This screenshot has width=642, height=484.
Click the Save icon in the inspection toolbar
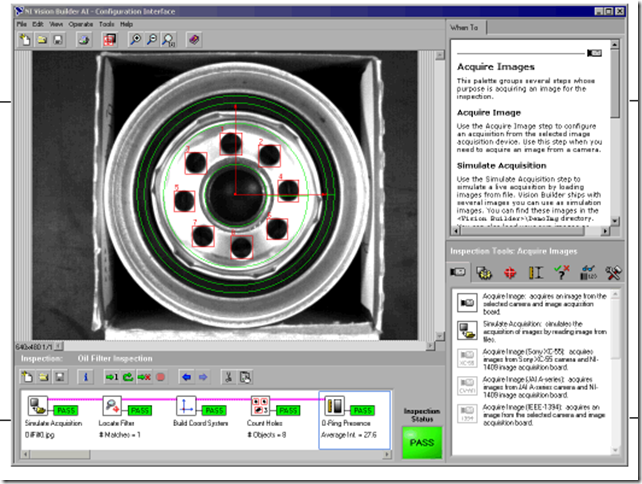coord(60,377)
